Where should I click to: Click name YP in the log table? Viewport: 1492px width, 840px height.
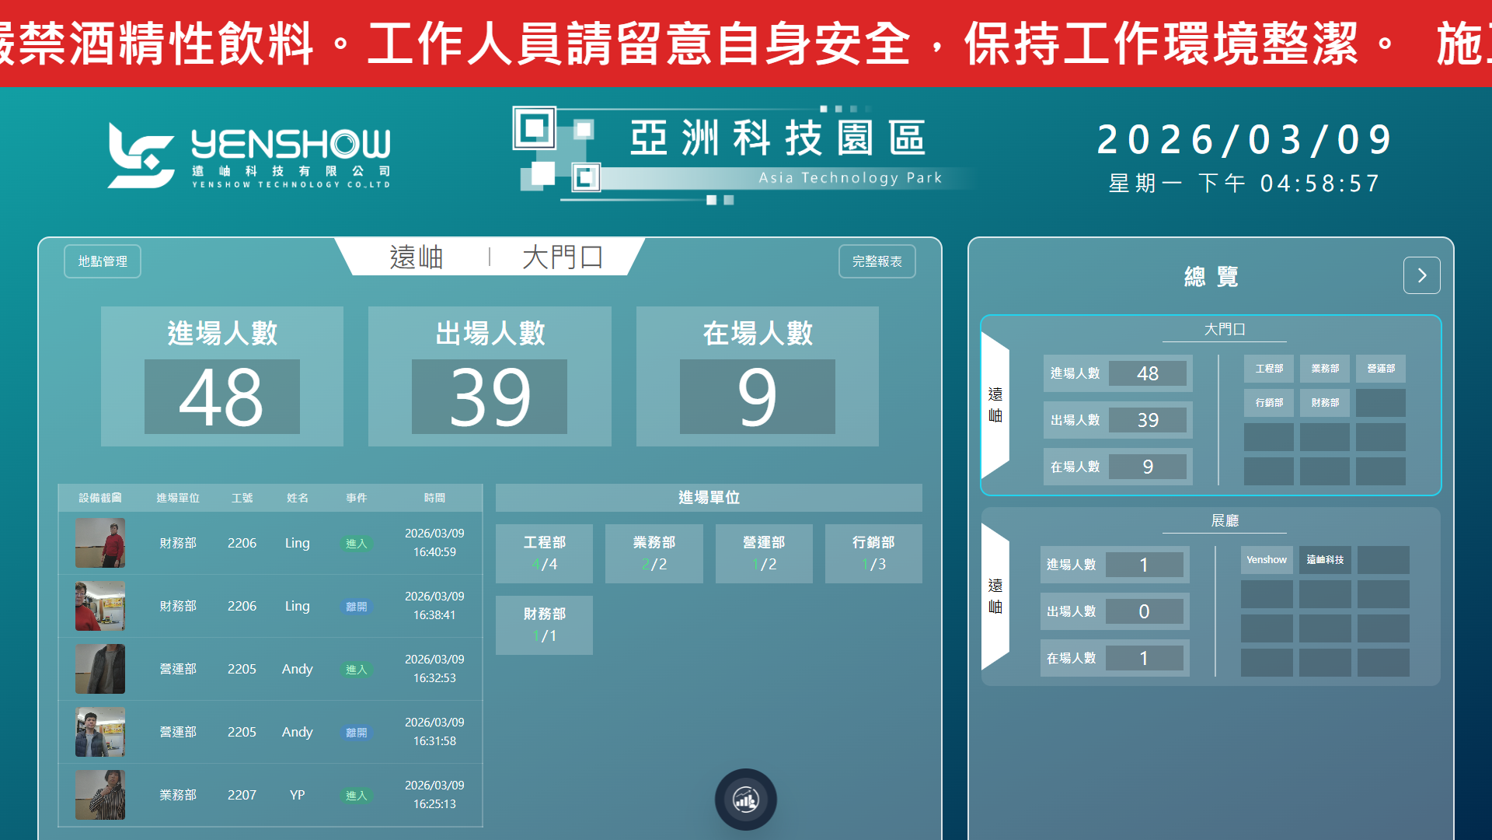coord(297,796)
